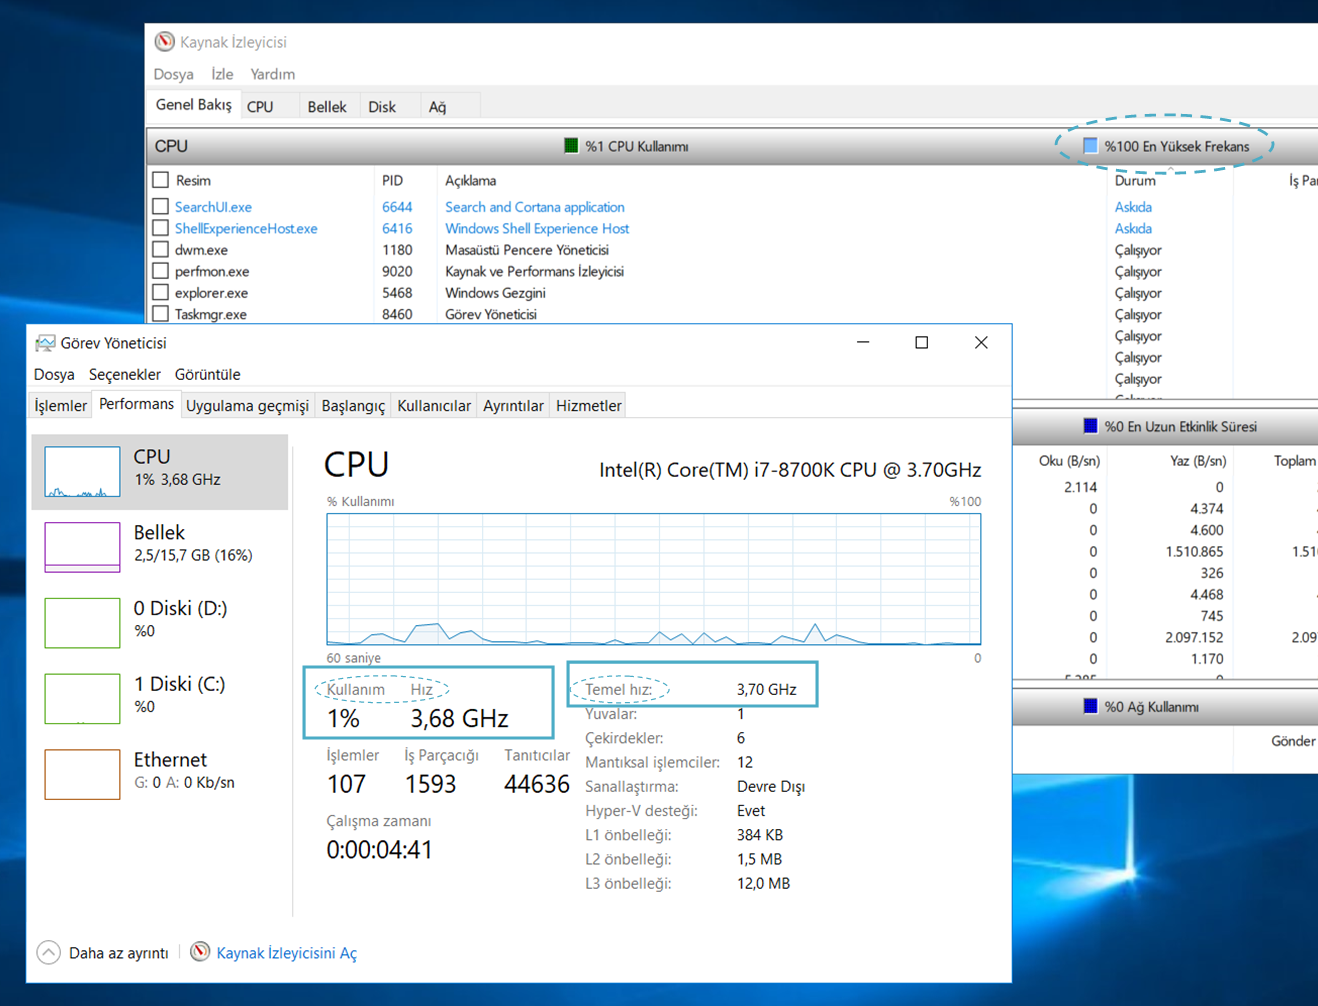The image size is (1318, 1006).
Task: Check the explorer.exe process checkbox
Action: pyautogui.click(x=160, y=293)
